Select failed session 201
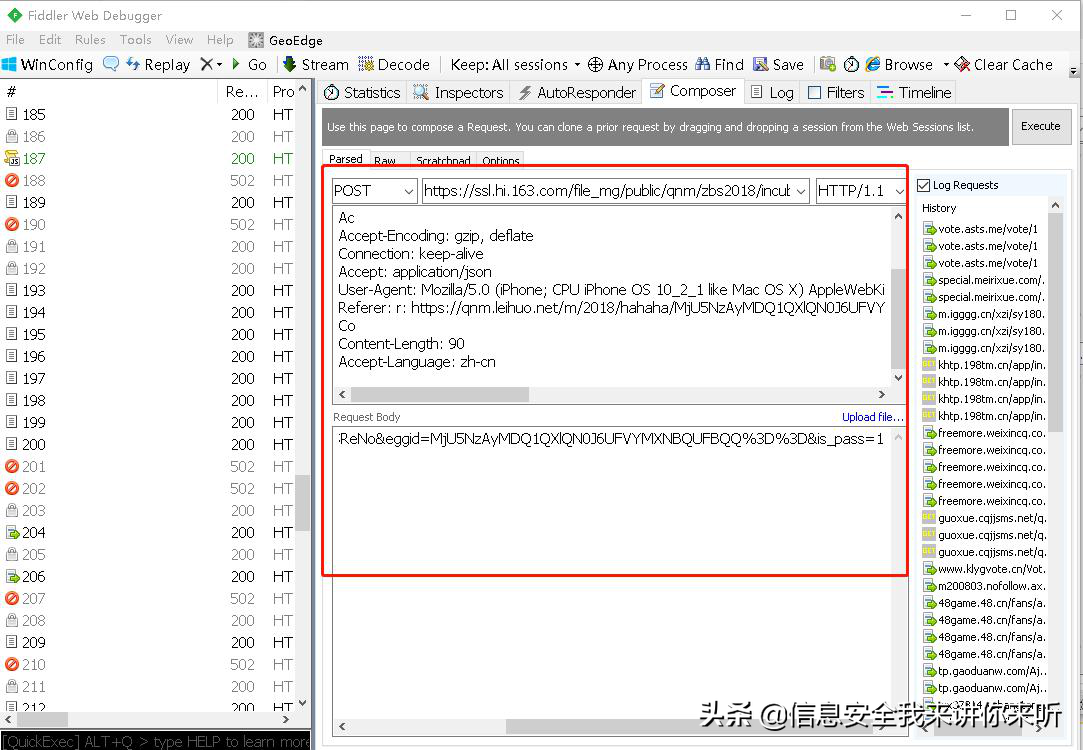Viewport: 1083px width, 750px height. (148, 466)
